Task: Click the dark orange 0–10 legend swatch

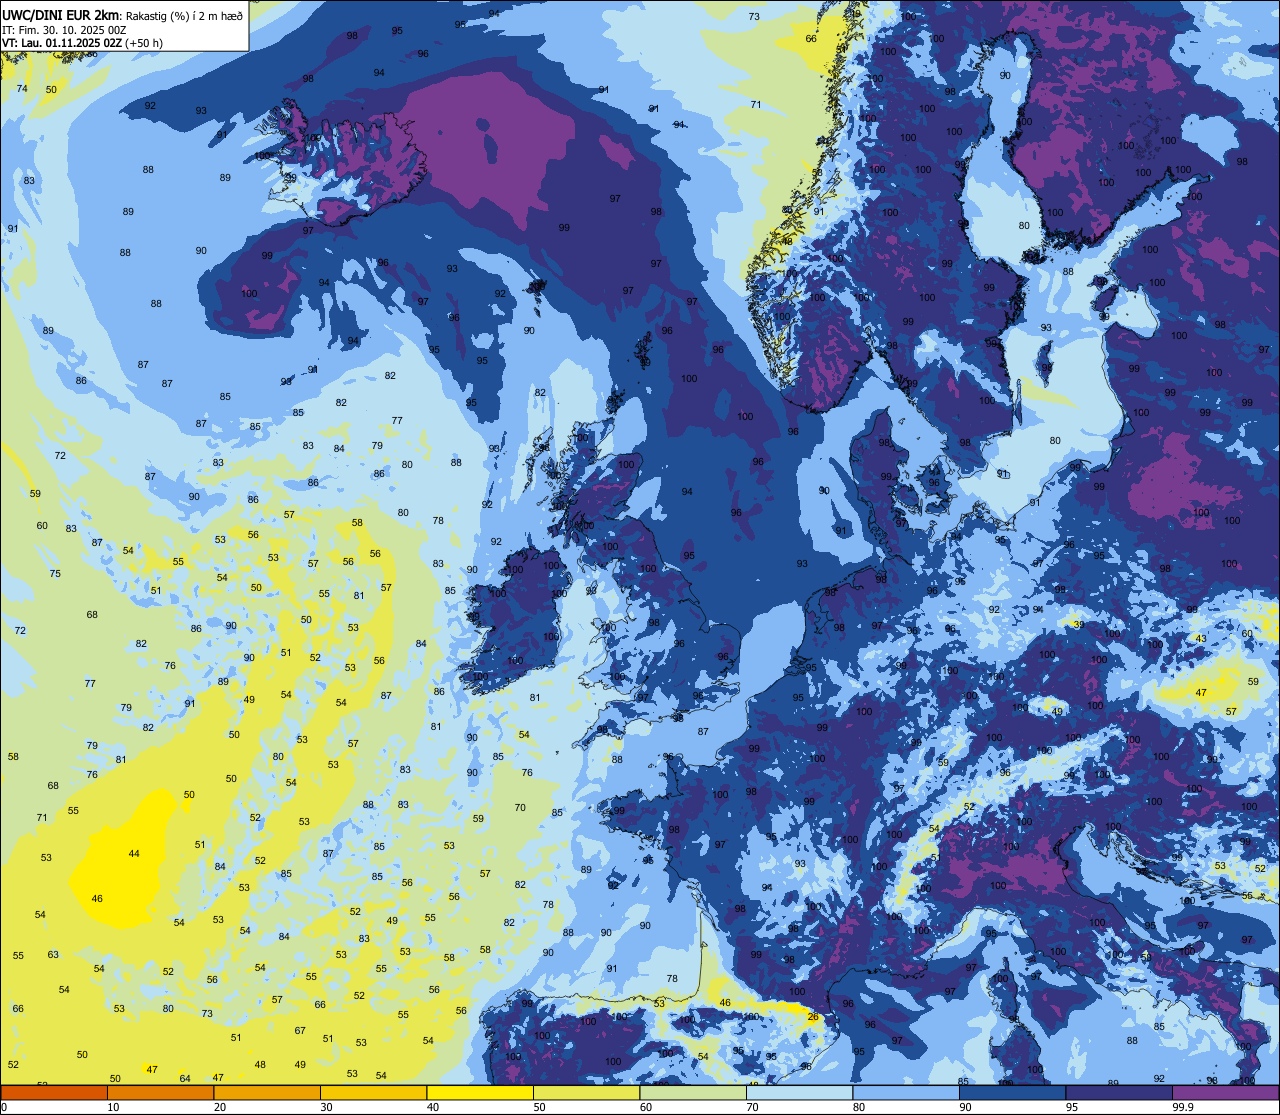Action: pyautogui.click(x=54, y=1092)
